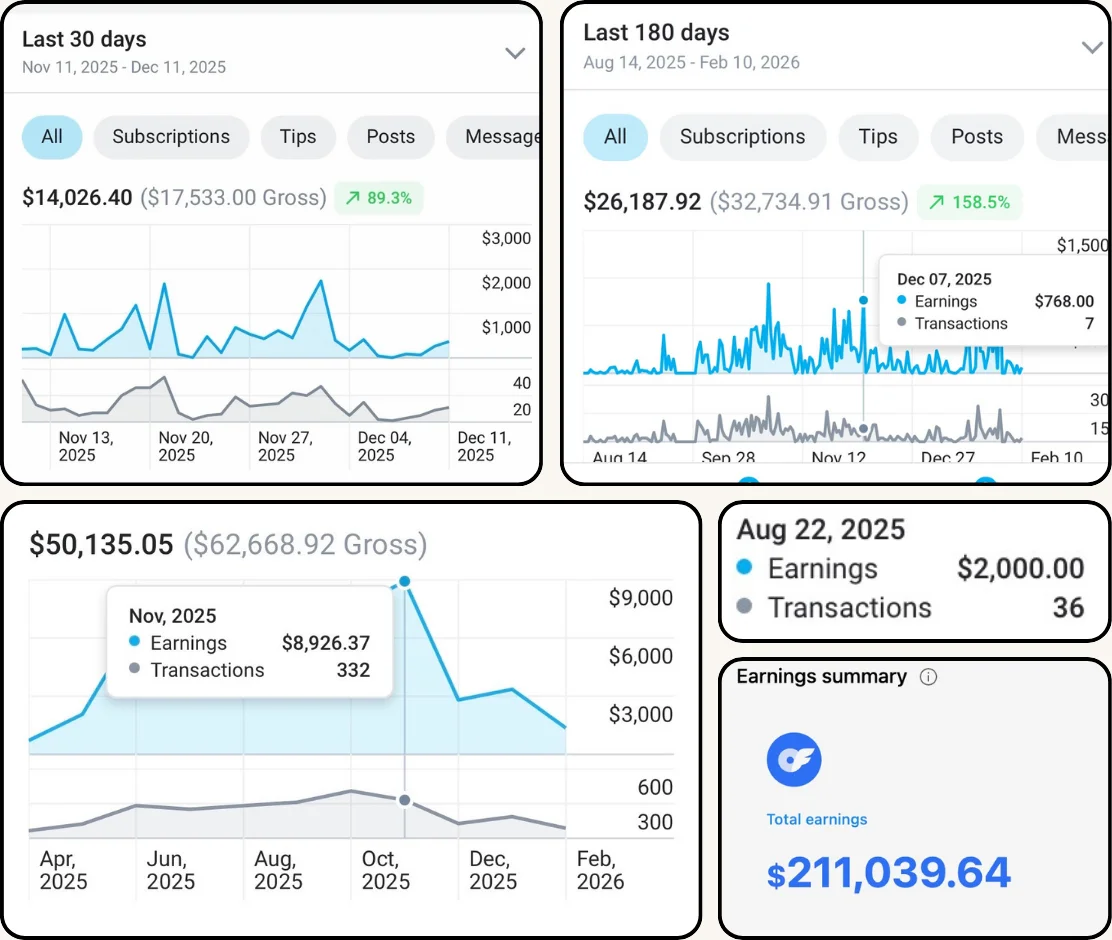Screen dimensions: 1112x940
Task: Select Messages filter in Last 30 days panel
Action: click(494, 137)
